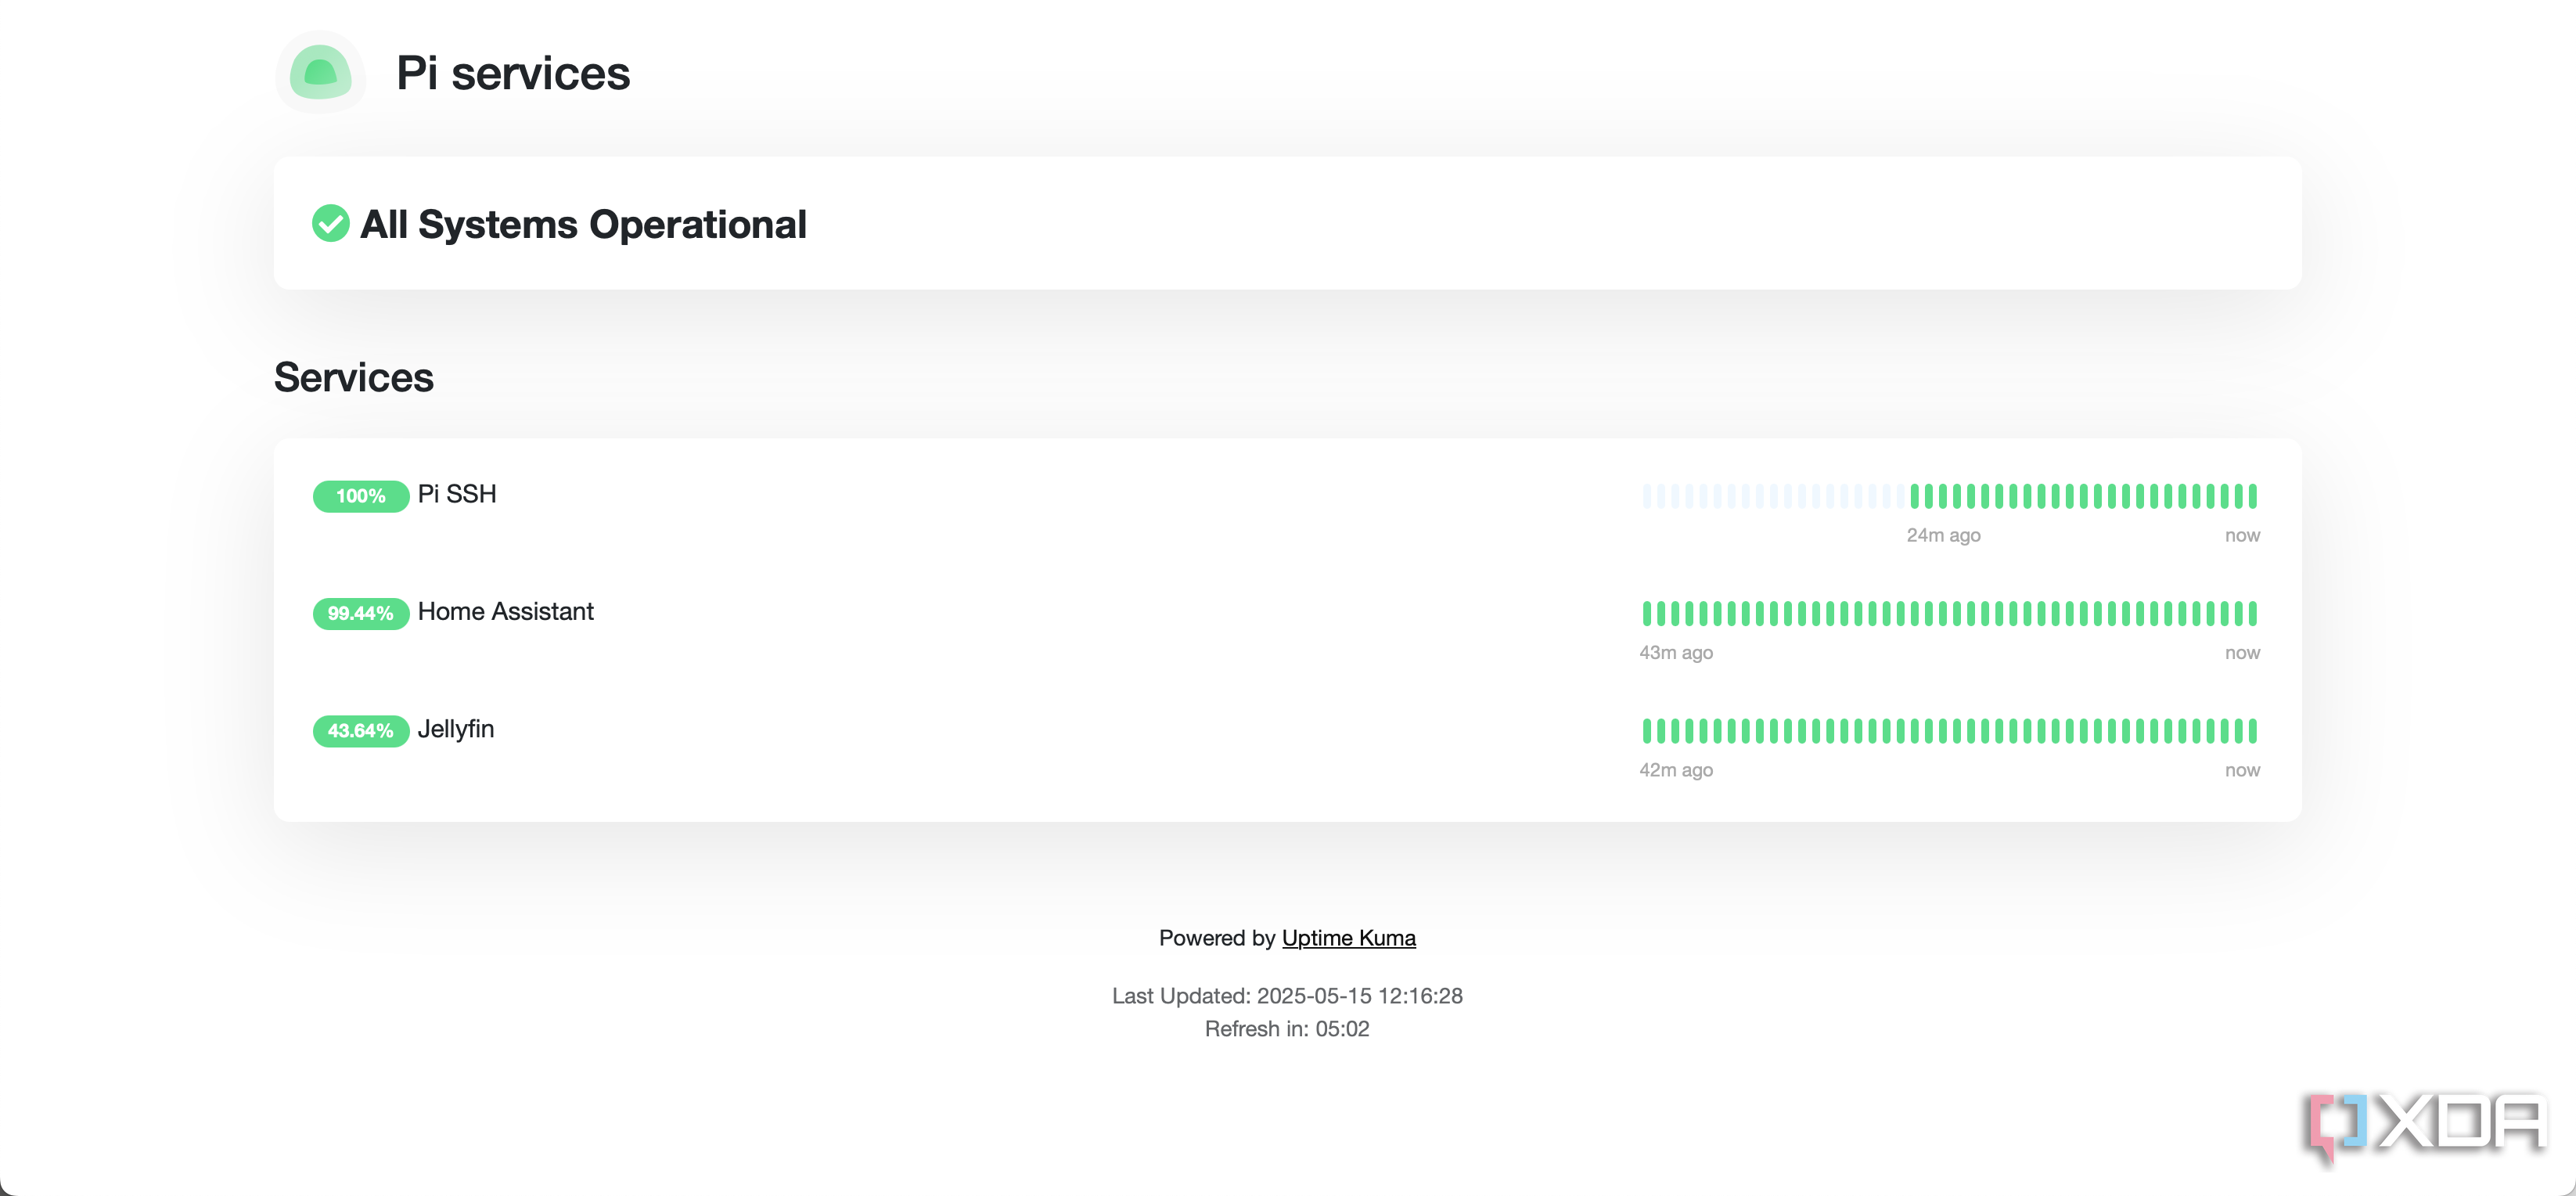Select the Pi SSH service name

(457, 494)
